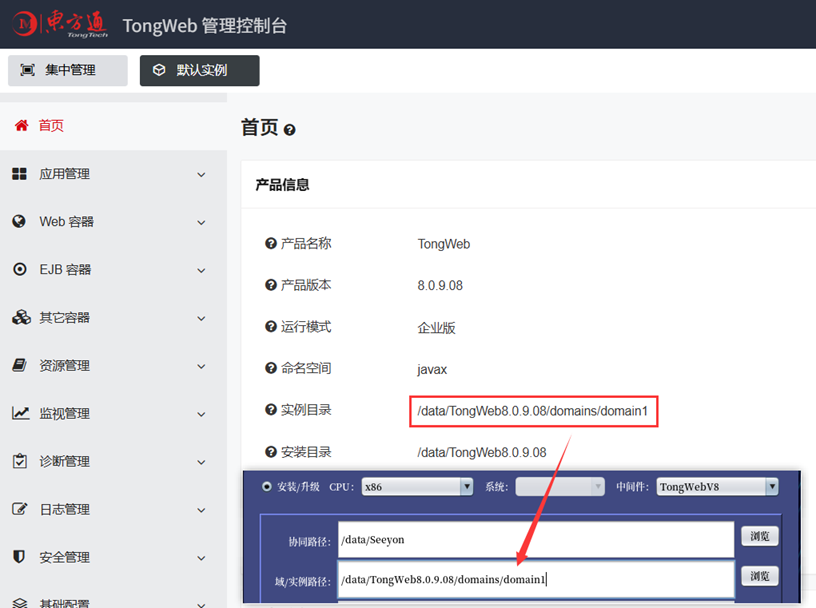Click help icon next to 首页 title
Viewport: 816px width, 608px height.
[290, 130]
